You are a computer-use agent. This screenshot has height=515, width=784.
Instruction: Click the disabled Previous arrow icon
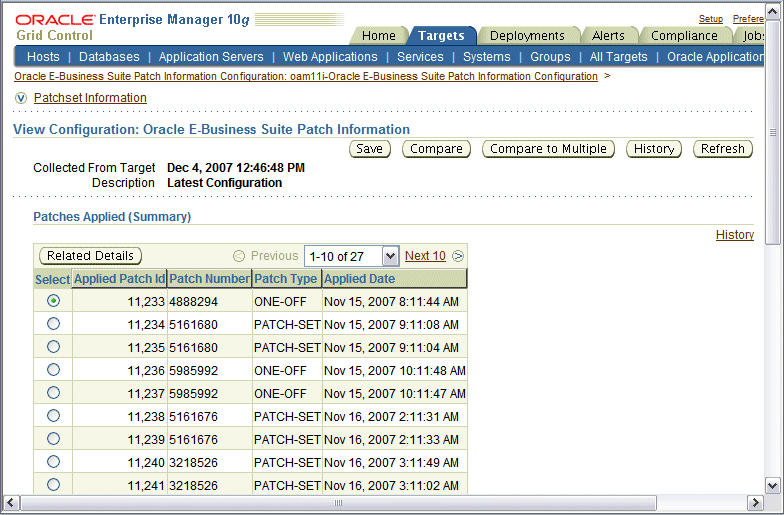[x=239, y=256]
